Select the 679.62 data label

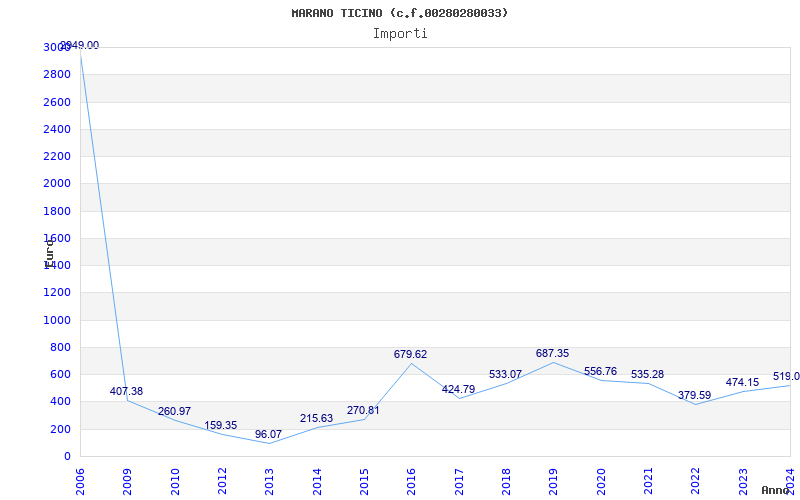(x=410, y=354)
